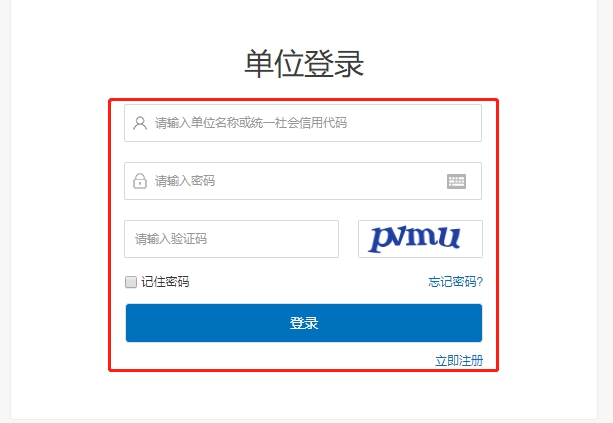
Task: Click the blue 登录 button
Action: (304, 323)
